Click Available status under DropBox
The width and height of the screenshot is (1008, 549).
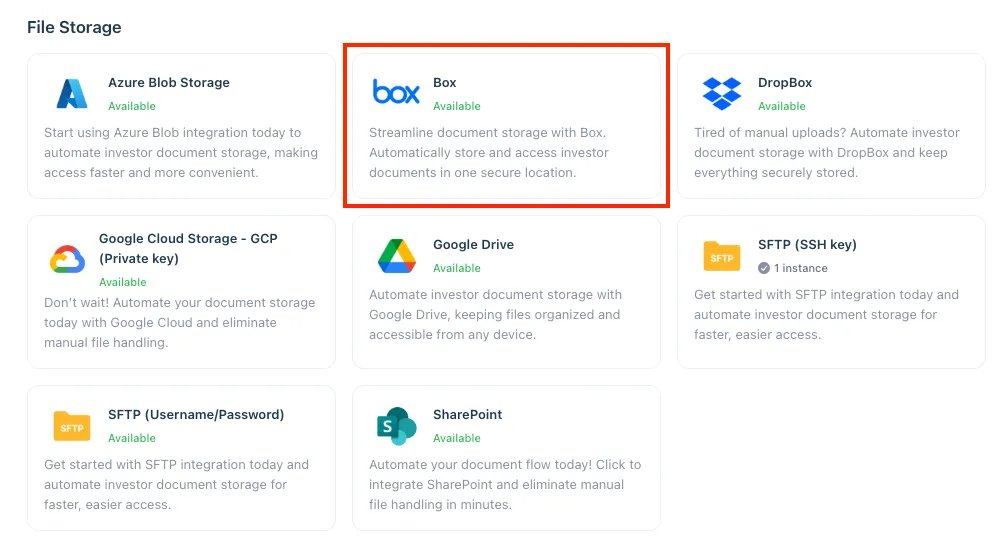click(781, 106)
